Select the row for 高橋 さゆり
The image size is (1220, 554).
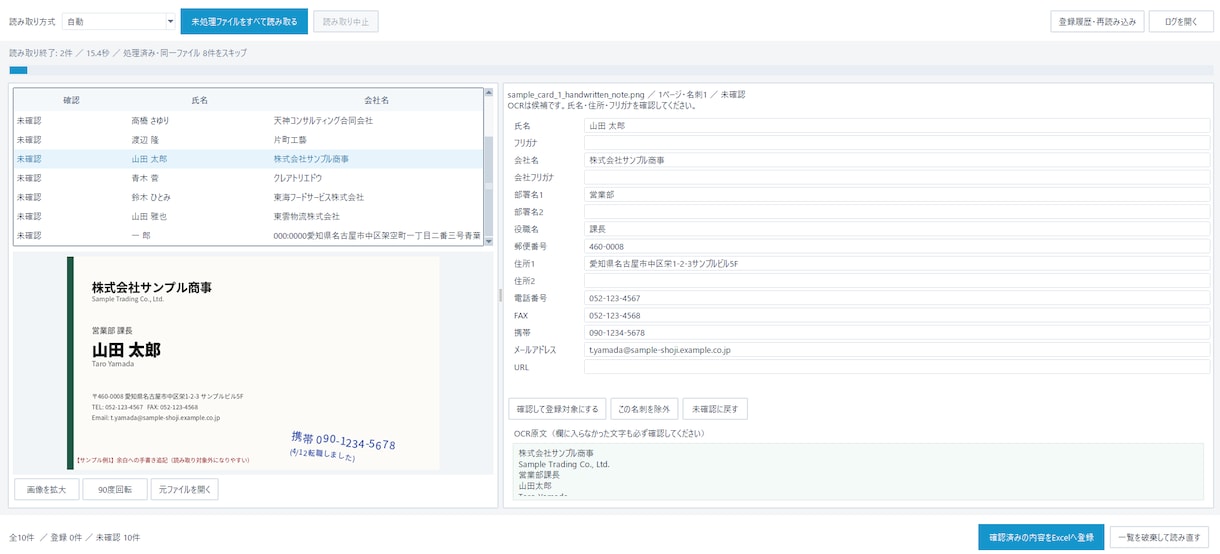coord(248,121)
